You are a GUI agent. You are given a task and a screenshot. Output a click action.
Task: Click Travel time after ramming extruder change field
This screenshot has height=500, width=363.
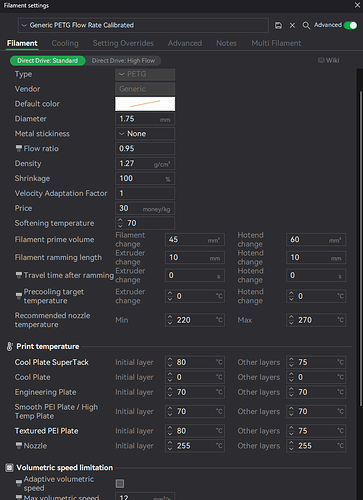(x=195, y=275)
